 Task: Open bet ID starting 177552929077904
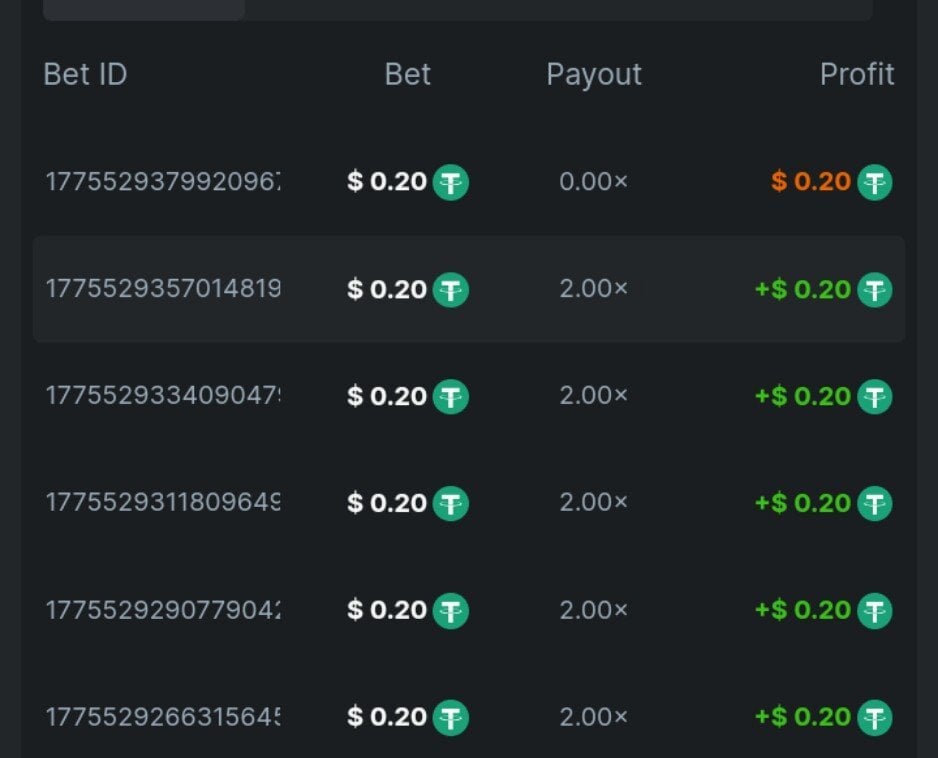click(x=163, y=610)
